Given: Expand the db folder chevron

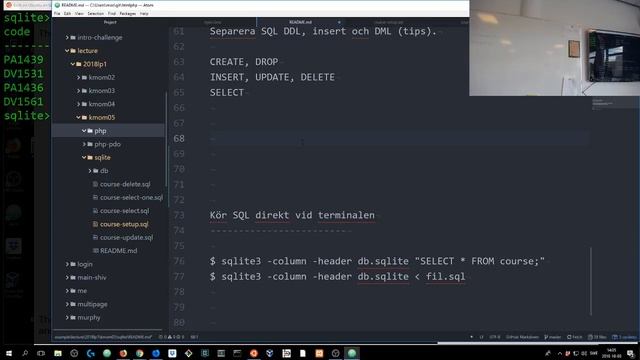Looking at the screenshot, I should click(x=90, y=171).
